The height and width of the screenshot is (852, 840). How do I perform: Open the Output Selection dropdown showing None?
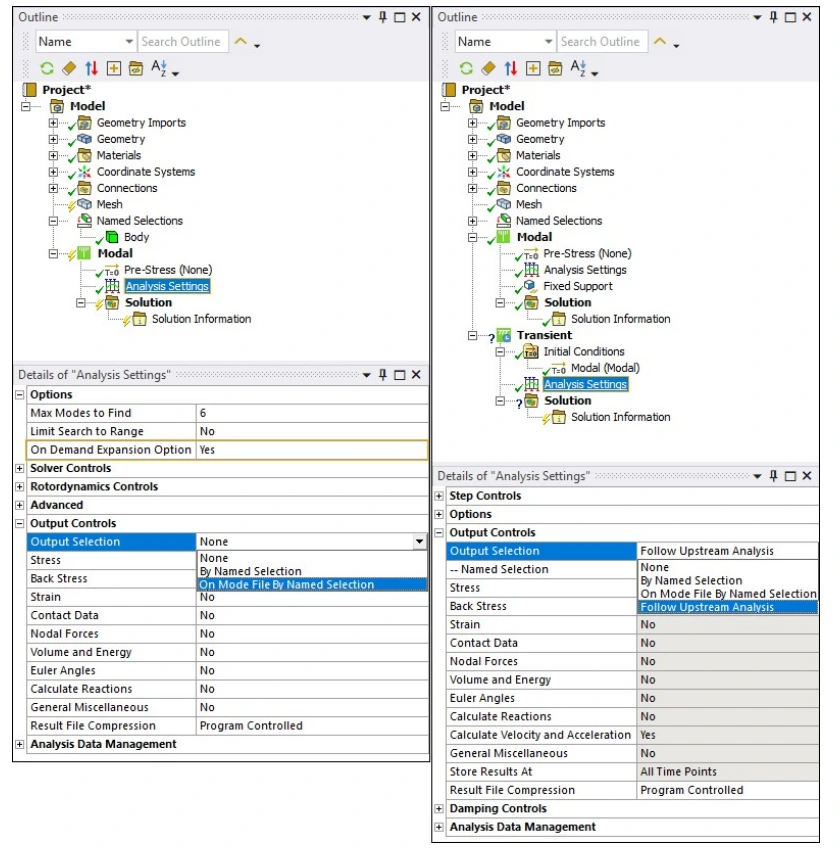tap(419, 542)
